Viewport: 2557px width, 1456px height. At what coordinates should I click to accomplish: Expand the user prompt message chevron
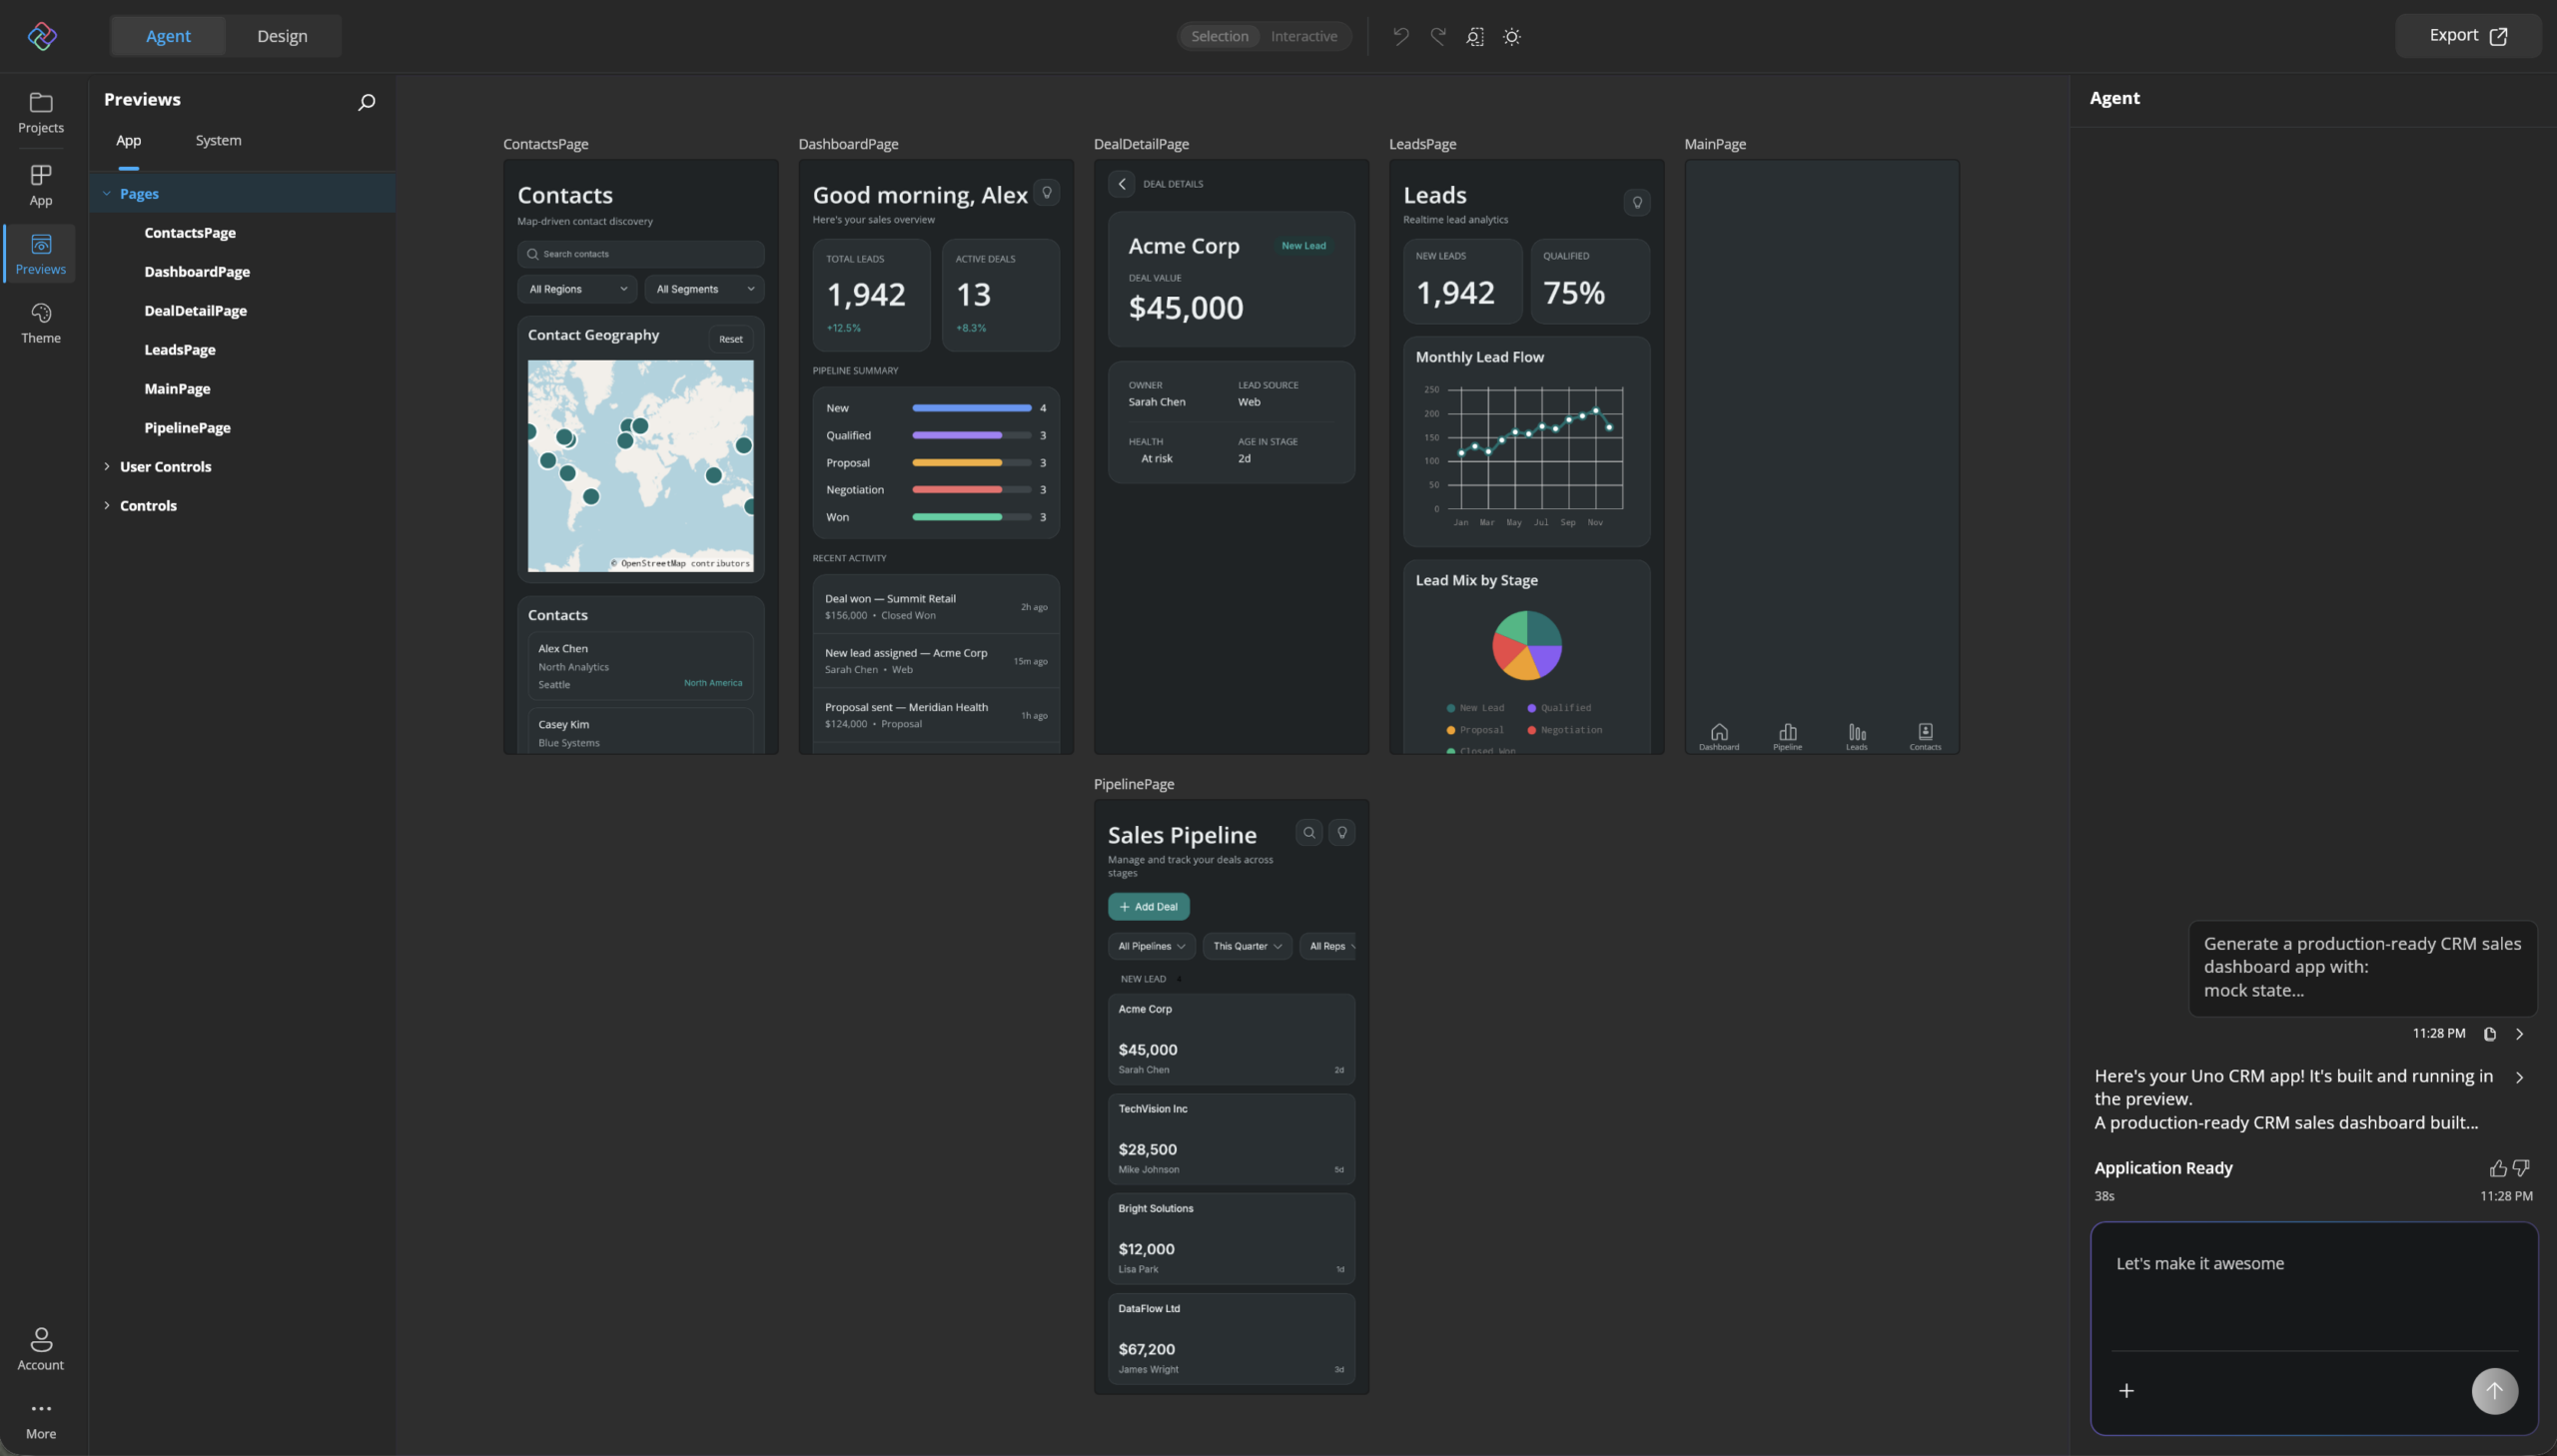pyautogui.click(x=2519, y=1034)
